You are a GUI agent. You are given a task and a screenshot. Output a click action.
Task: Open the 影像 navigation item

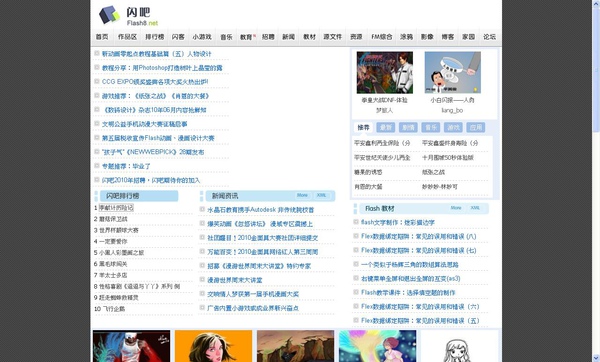427,37
